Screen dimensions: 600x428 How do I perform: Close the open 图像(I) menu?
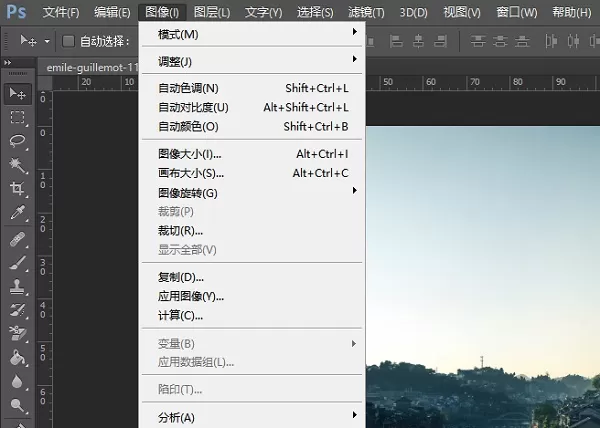coord(162,13)
